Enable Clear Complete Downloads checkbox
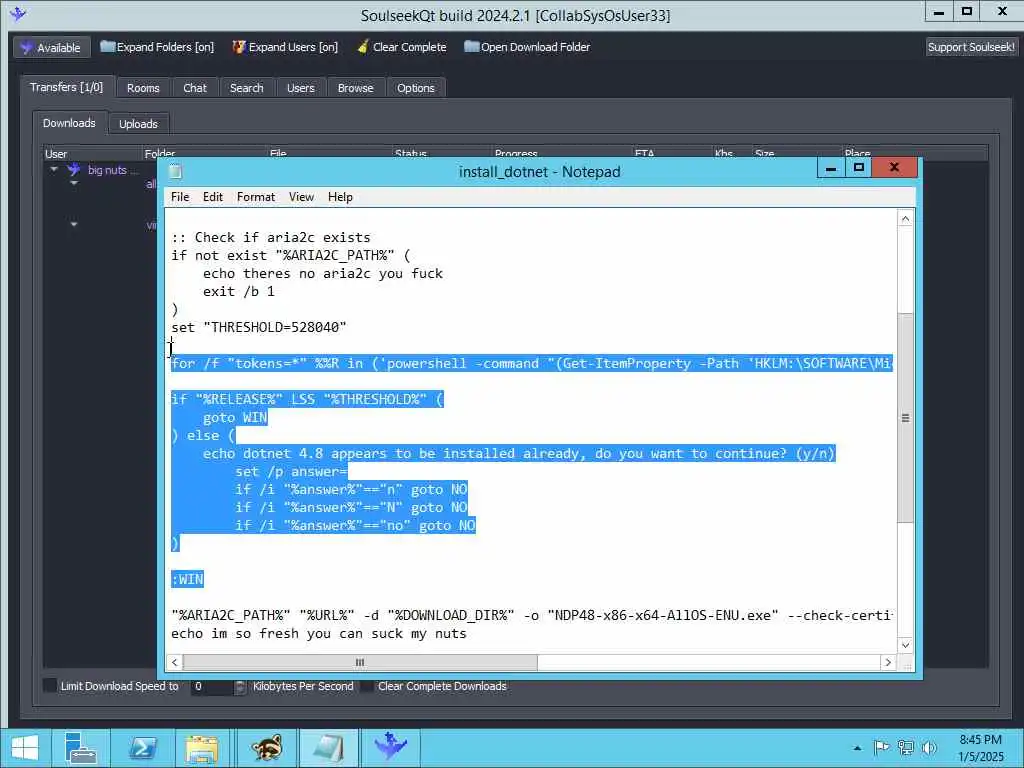This screenshot has width=1024, height=768. pos(368,686)
